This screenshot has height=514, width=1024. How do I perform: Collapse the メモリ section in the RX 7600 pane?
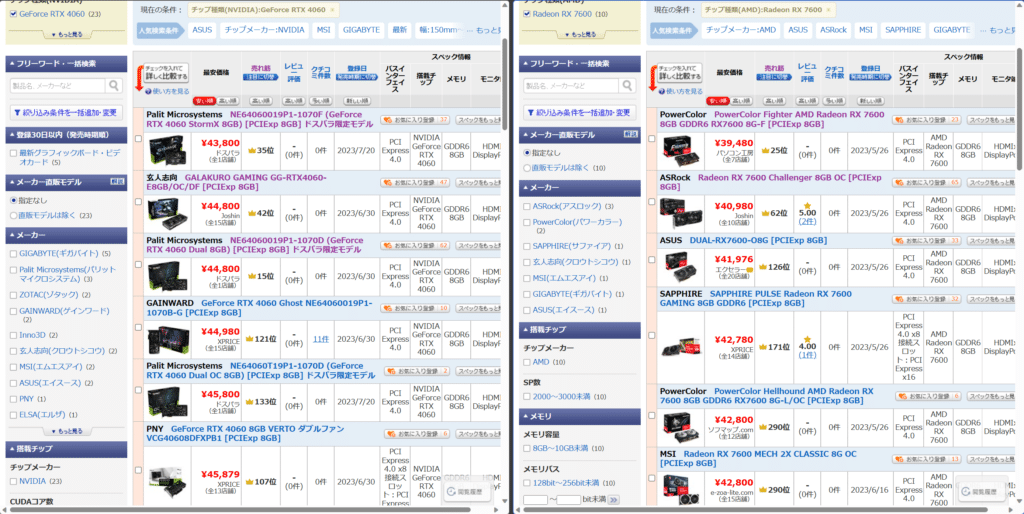579,416
